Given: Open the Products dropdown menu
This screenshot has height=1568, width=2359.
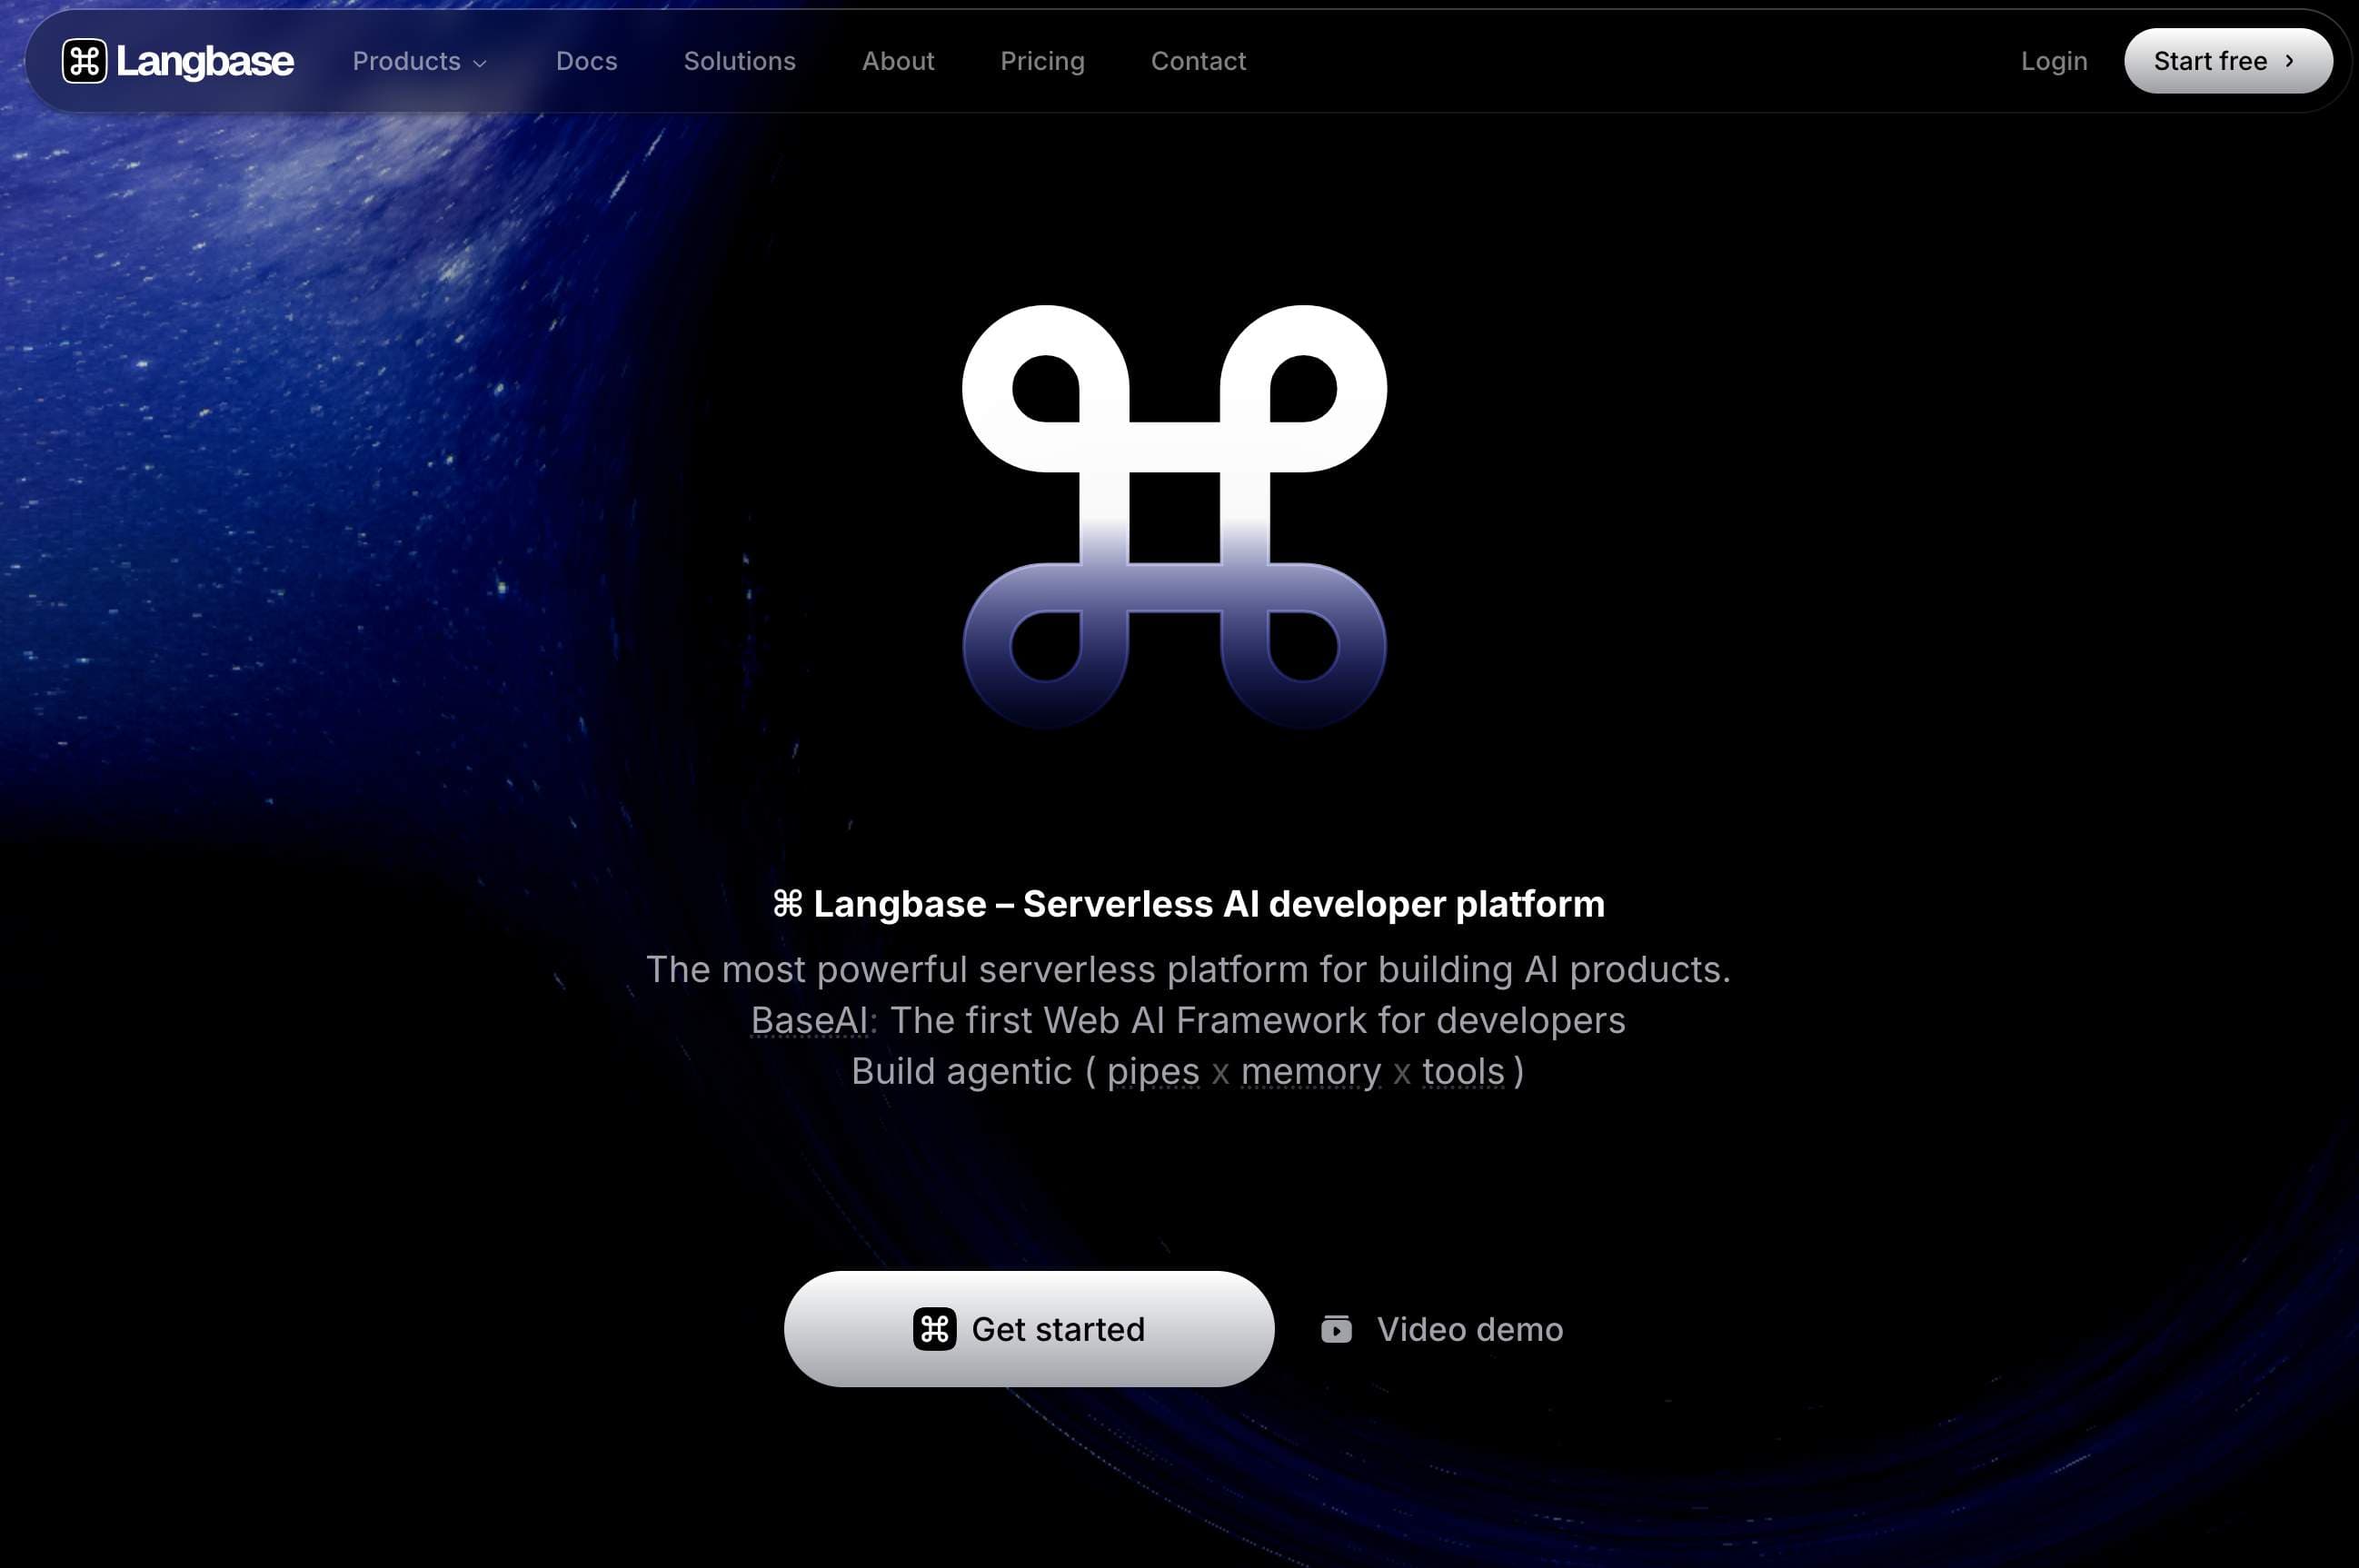Looking at the screenshot, I should pyautogui.click(x=419, y=61).
